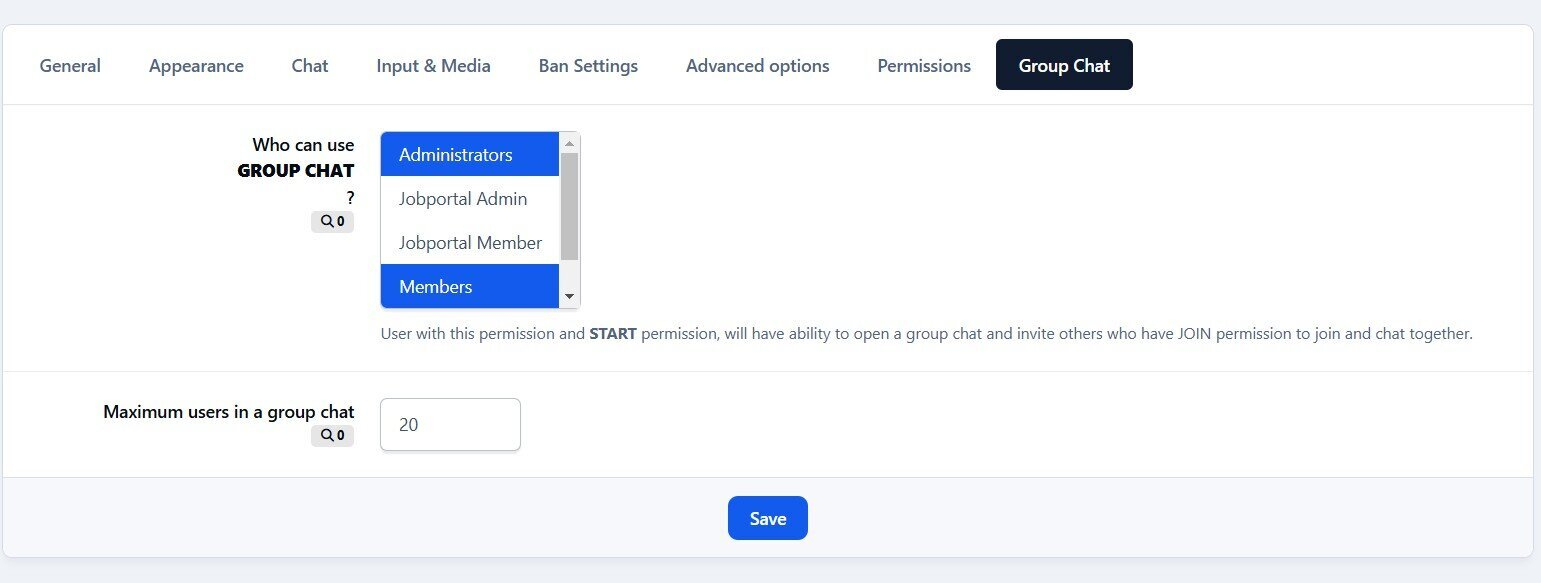View the Permissions tab

(924, 66)
